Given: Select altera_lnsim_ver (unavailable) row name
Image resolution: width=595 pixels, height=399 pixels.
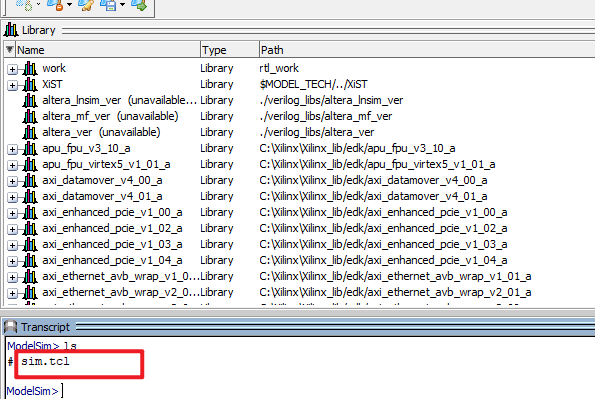Looking at the screenshot, I should pos(120,100).
